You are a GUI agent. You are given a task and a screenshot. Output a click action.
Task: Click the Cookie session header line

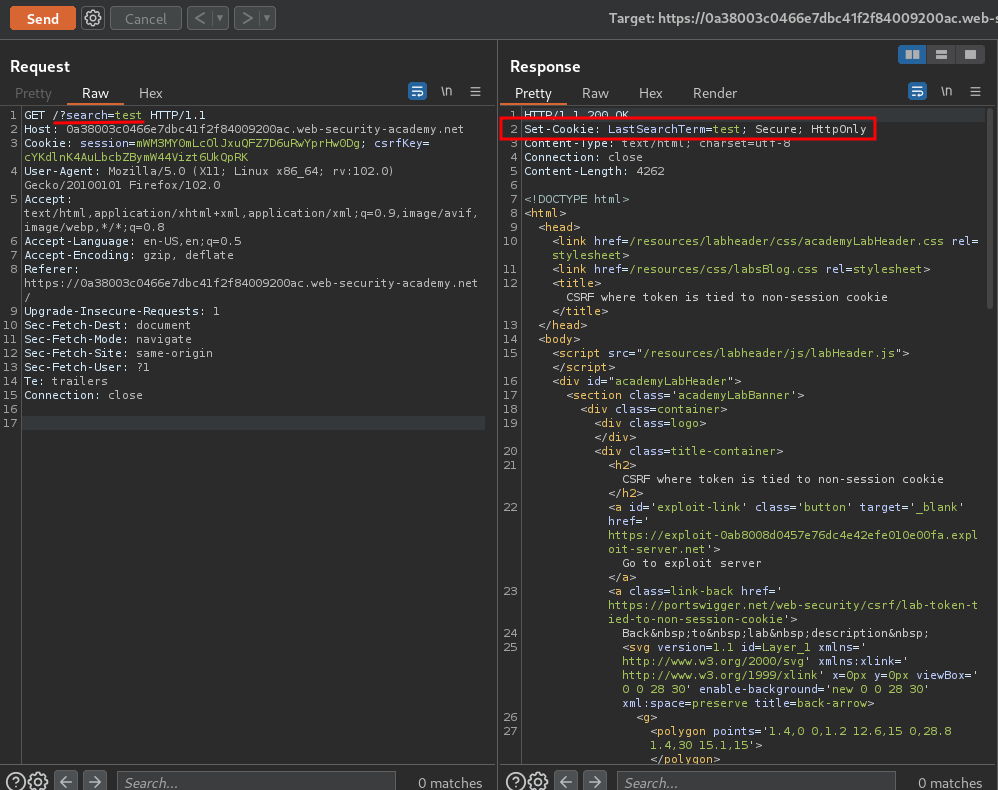pyautogui.click(x=227, y=150)
